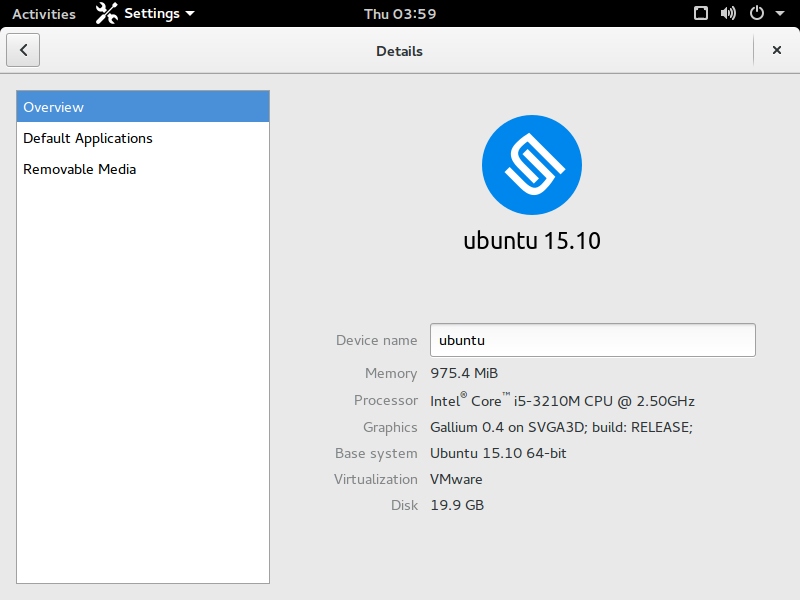The width and height of the screenshot is (800, 600).
Task: Click the 'ubuntu 15.10' heading
Action: point(532,241)
